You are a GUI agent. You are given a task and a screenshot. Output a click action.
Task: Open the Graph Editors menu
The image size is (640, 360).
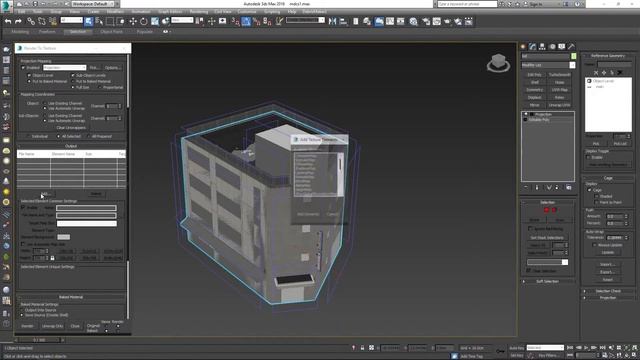(170, 12)
